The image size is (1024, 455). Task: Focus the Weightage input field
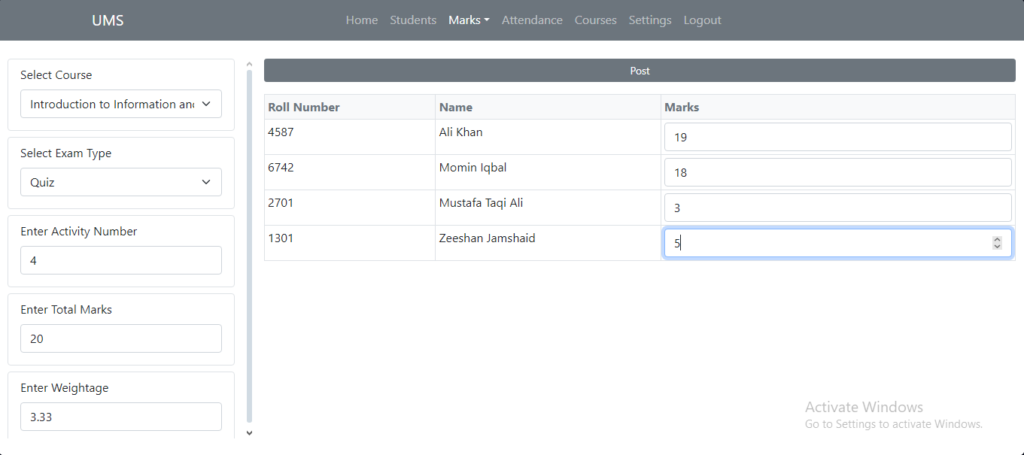[121, 416]
